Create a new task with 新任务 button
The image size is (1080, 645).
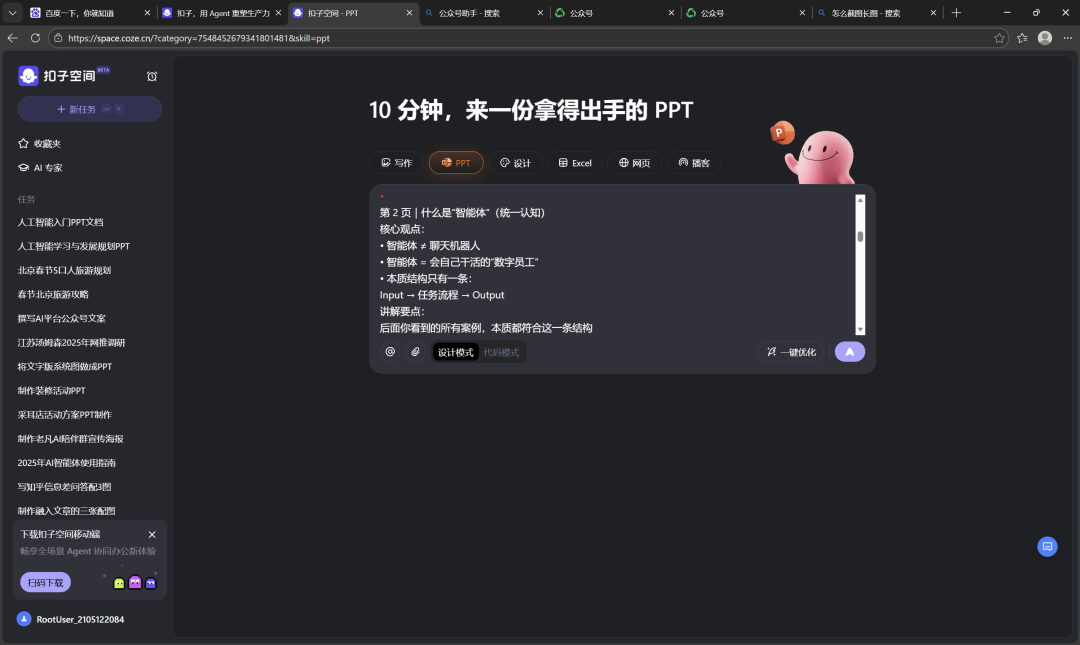[90, 109]
